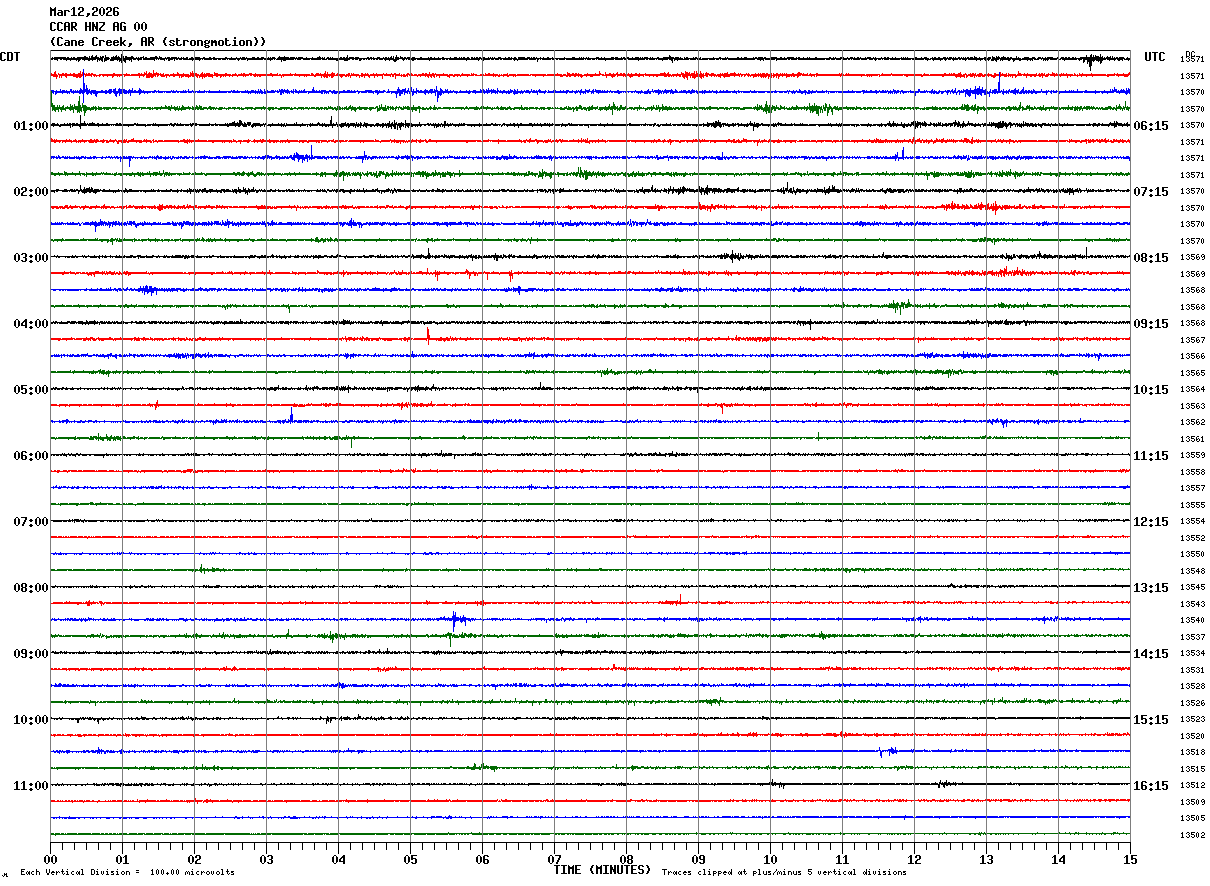
Task: Select the 05:00 CDT row label
Action: [x=31, y=390]
